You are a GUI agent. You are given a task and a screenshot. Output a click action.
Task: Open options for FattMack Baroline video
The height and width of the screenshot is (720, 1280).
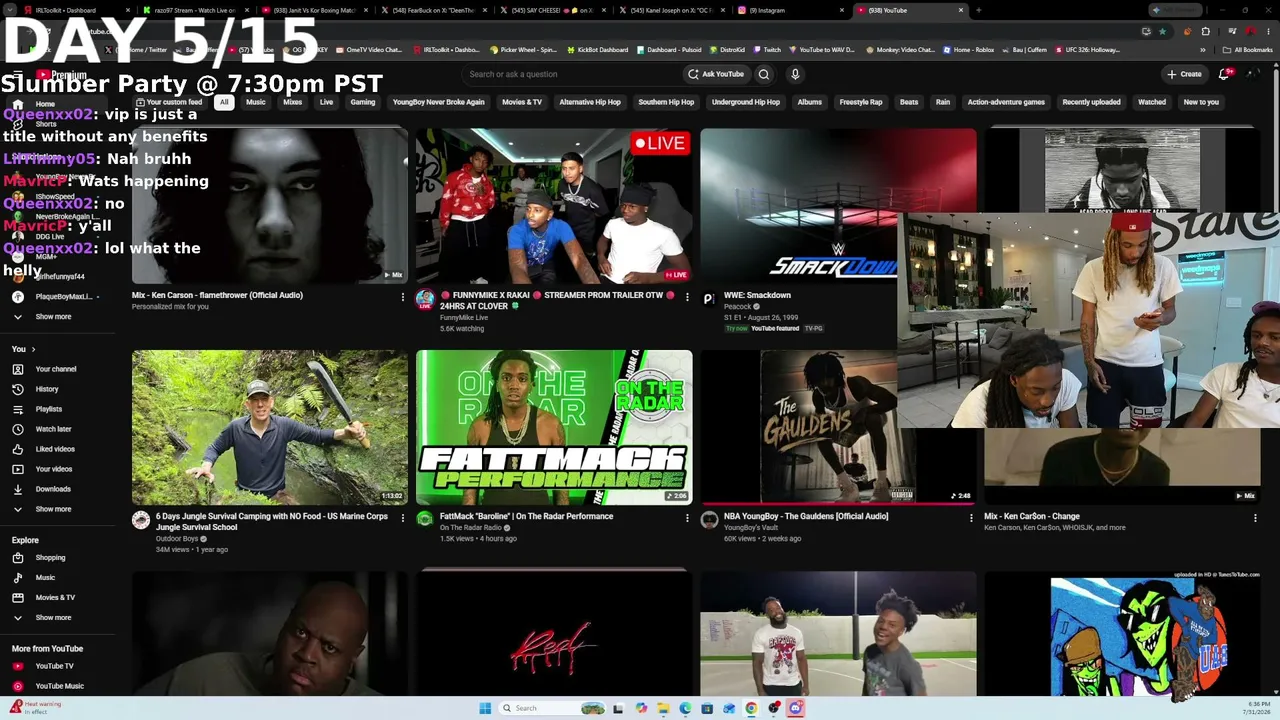[x=687, y=518]
